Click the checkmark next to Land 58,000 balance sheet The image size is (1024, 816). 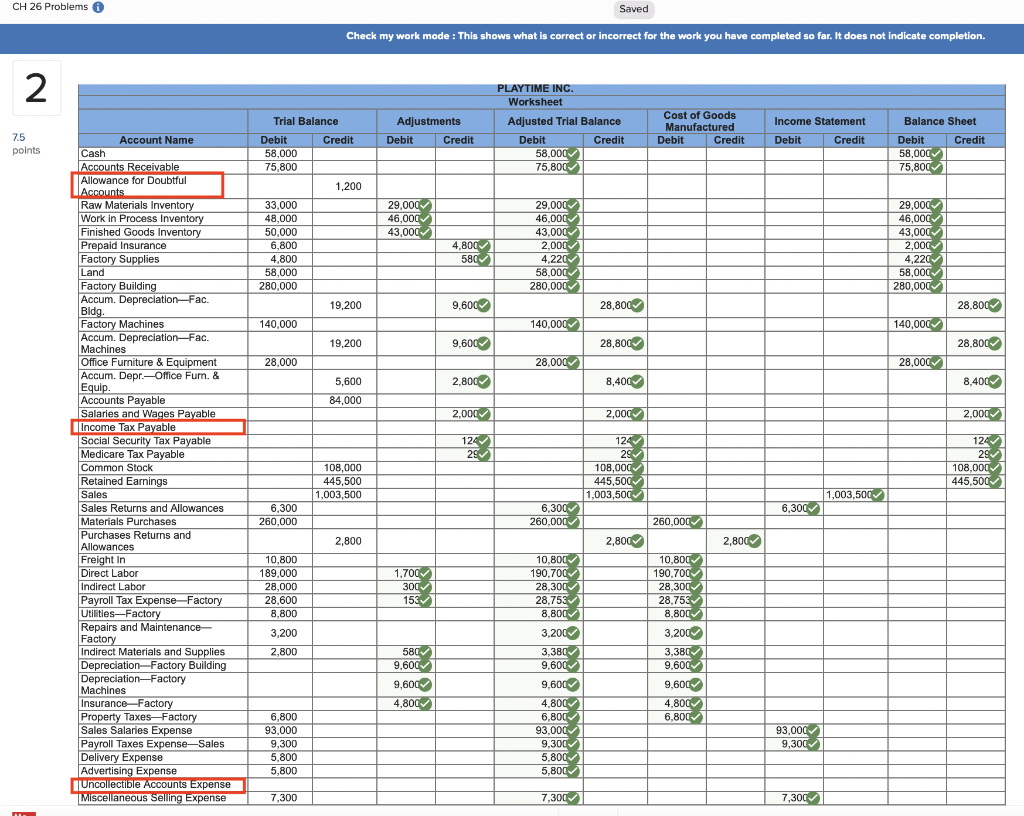pyautogui.click(x=934, y=272)
